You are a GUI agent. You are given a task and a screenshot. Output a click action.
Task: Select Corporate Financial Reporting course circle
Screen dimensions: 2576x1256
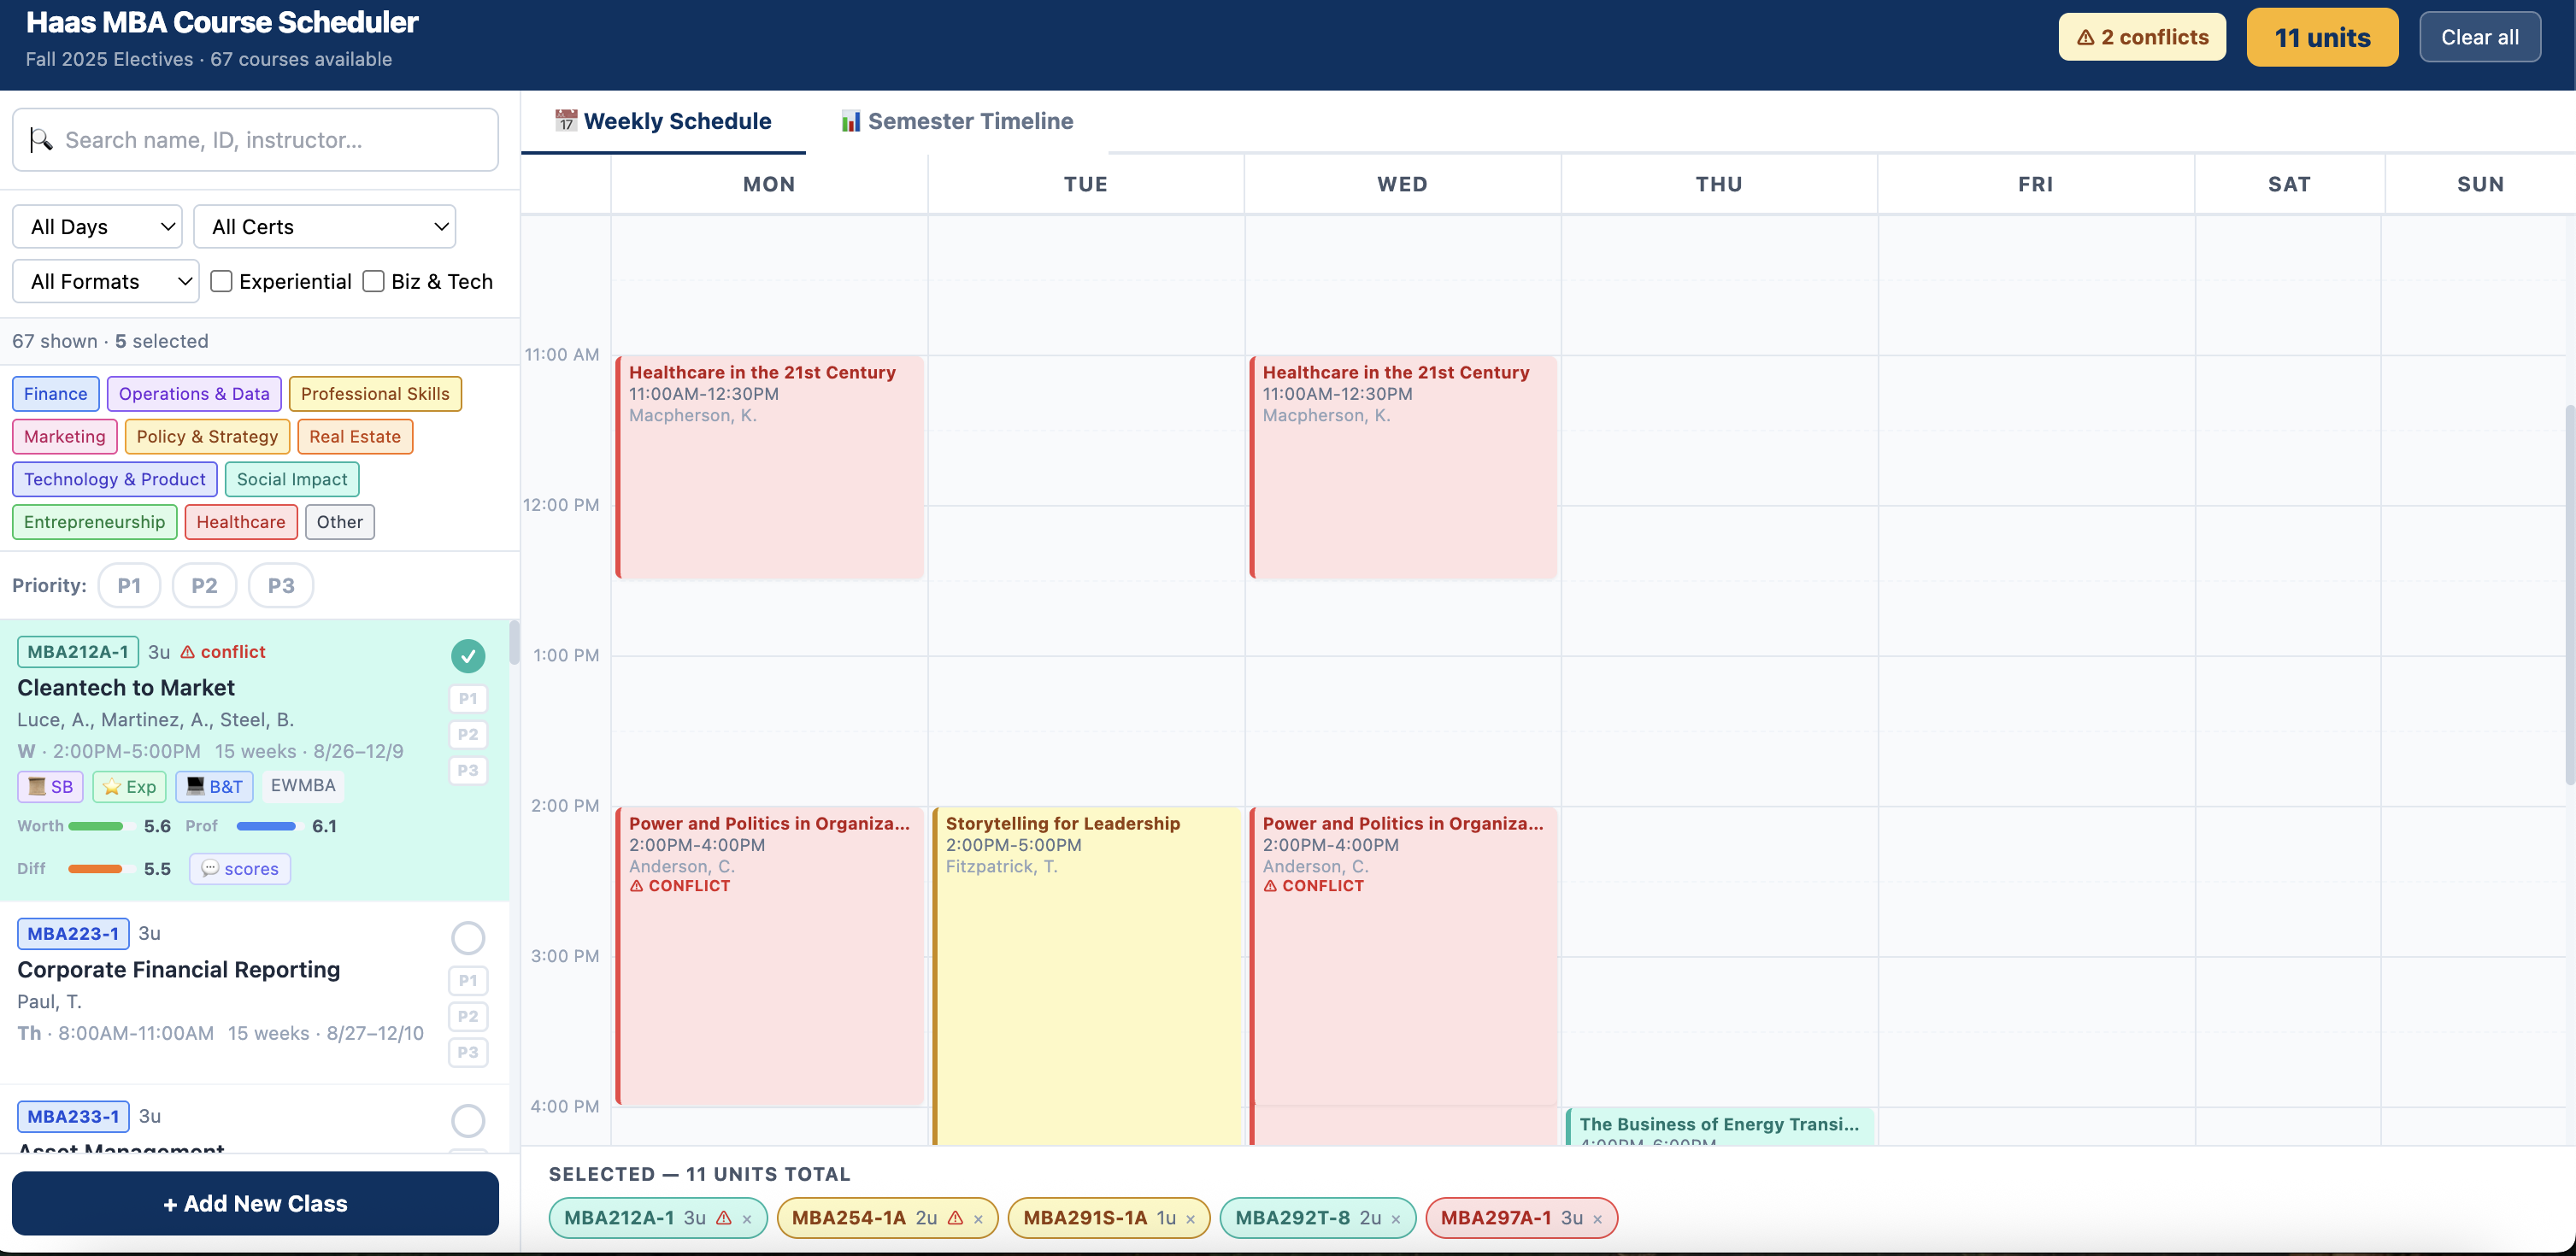468,938
